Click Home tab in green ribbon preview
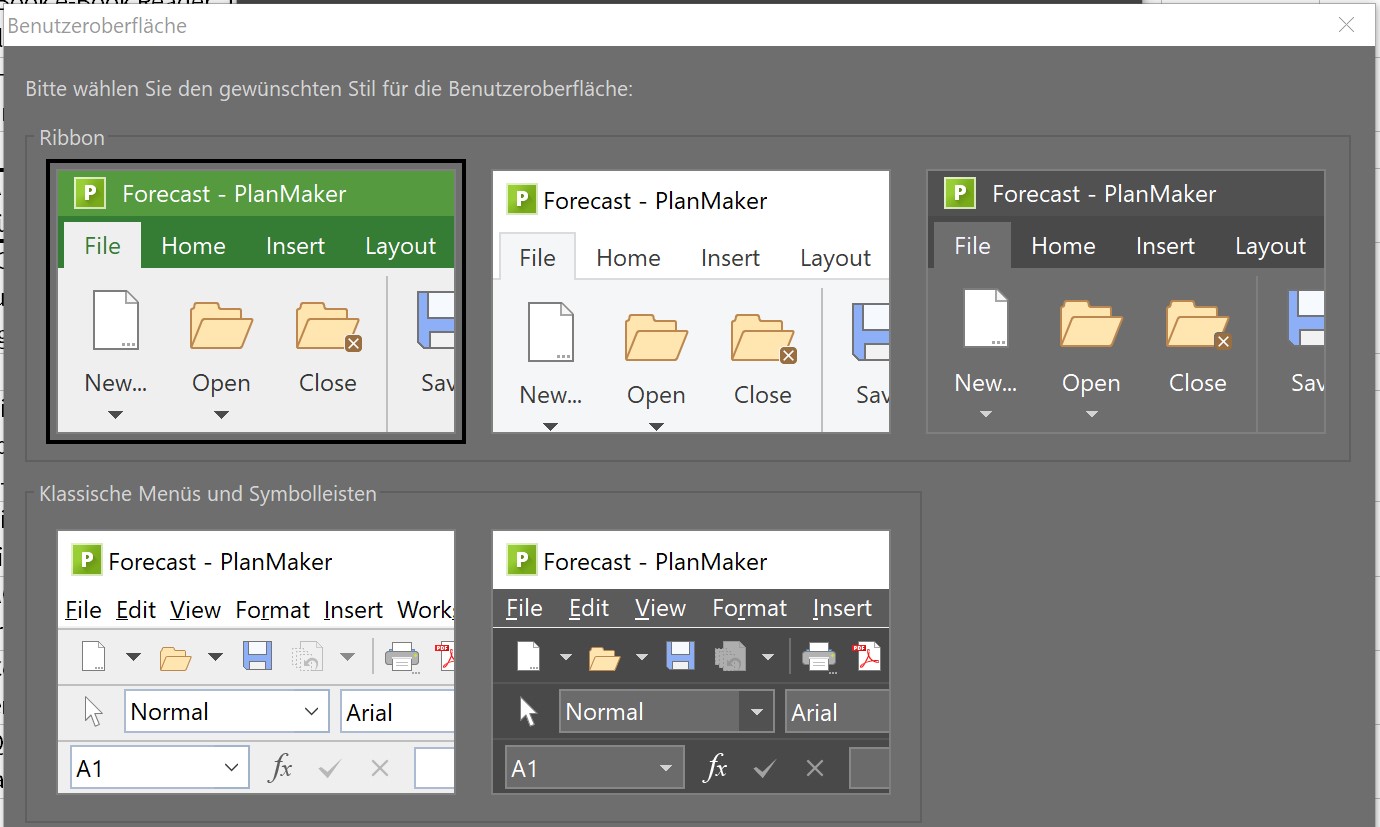Screen dimensions: 1380x827 click(x=193, y=246)
